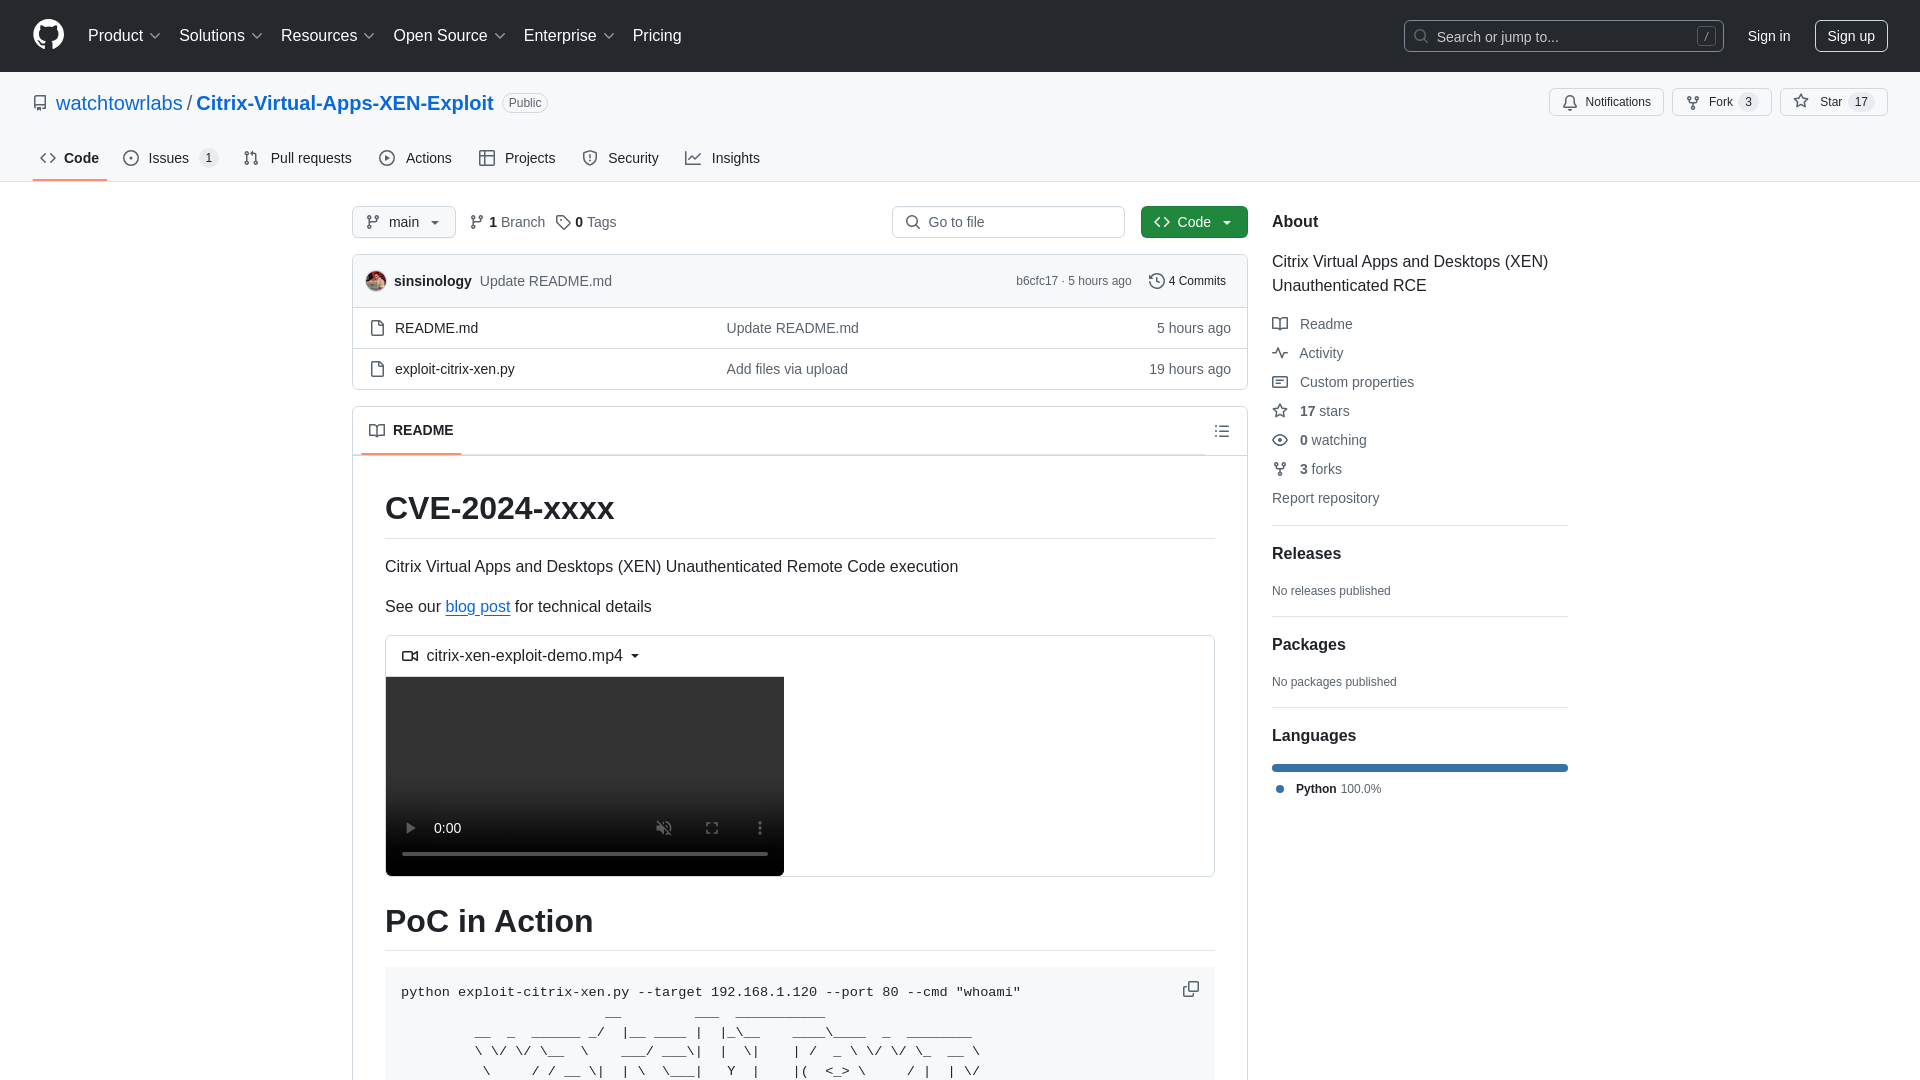The width and height of the screenshot is (1920, 1080).
Task: Select the Pull requests tab
Action: coord(298,158)
